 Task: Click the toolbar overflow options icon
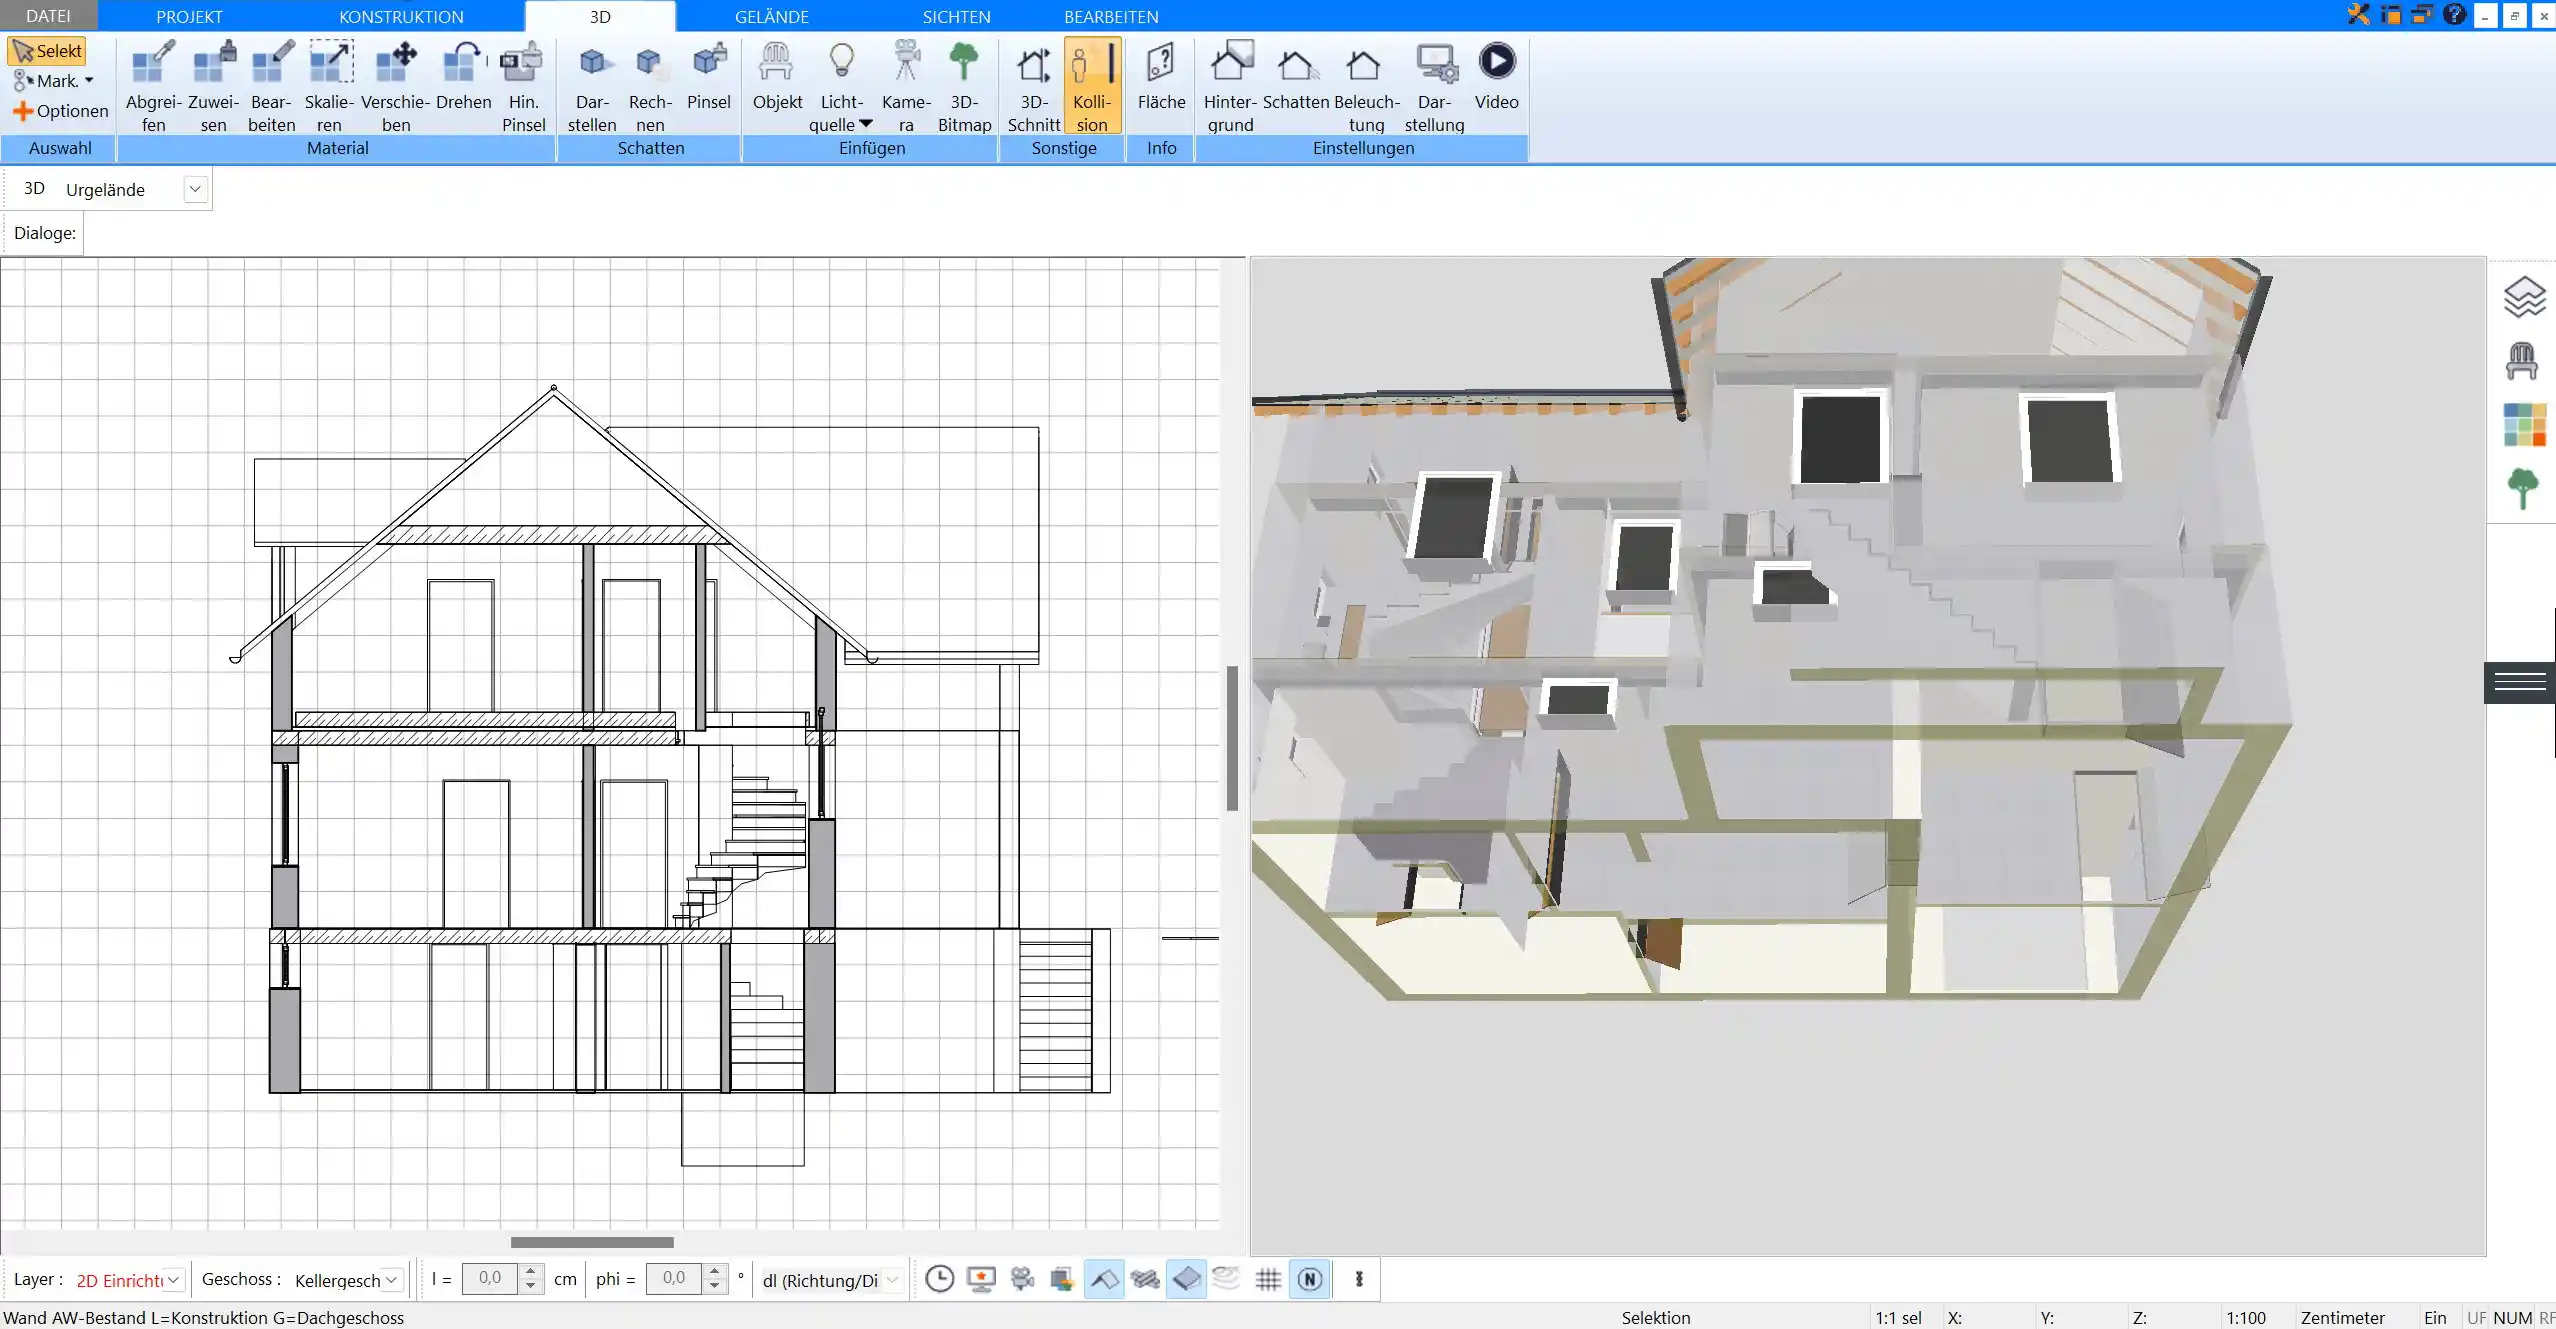1359,1279
